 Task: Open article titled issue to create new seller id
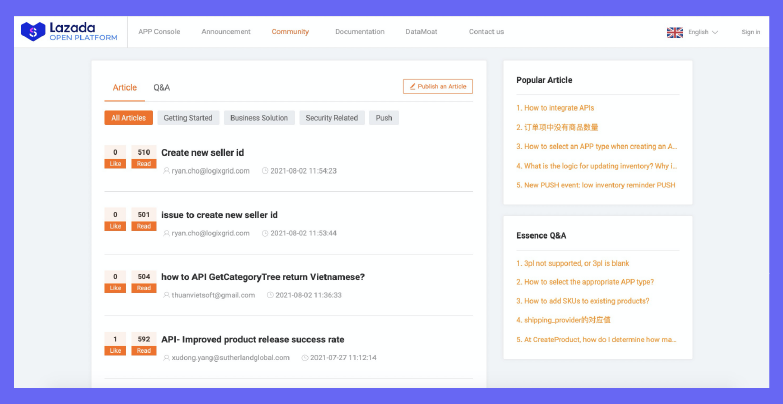(219, 215)
